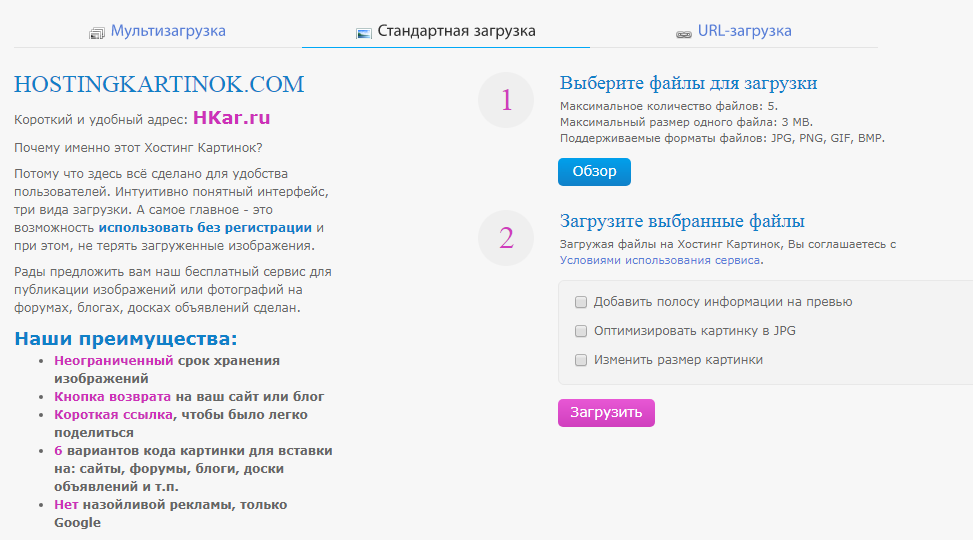Screen dimensions: 973x540
Task: Click Кнопка возврата list item
Action: click(189, 397)
